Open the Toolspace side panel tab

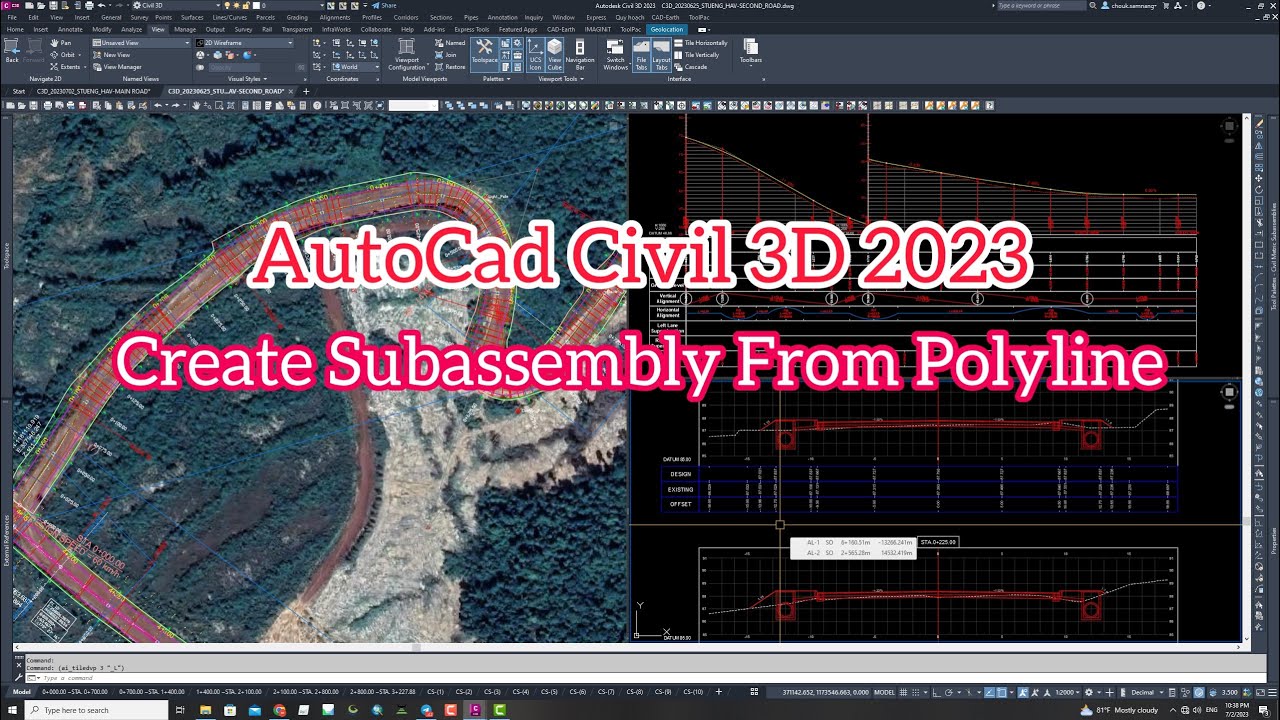(x=6, y=257)
